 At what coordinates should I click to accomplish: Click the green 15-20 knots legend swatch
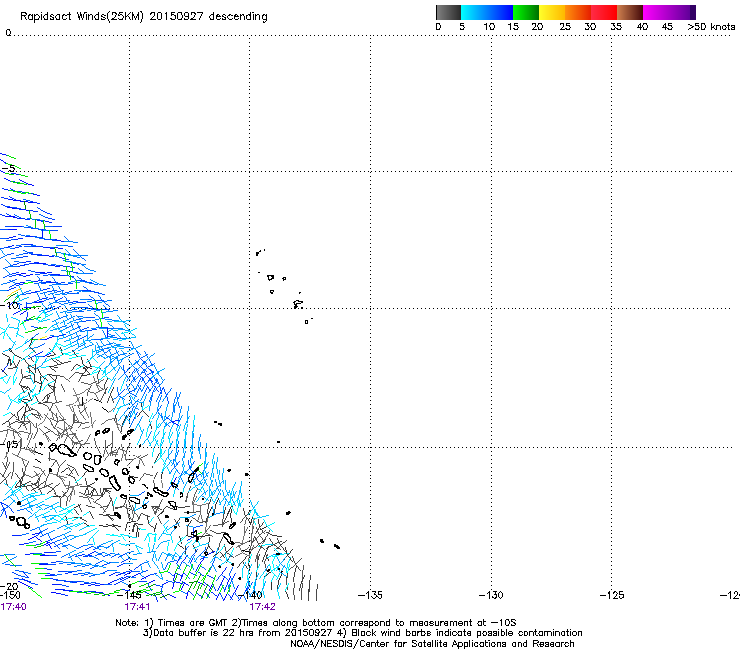click(x=526, y=12)
